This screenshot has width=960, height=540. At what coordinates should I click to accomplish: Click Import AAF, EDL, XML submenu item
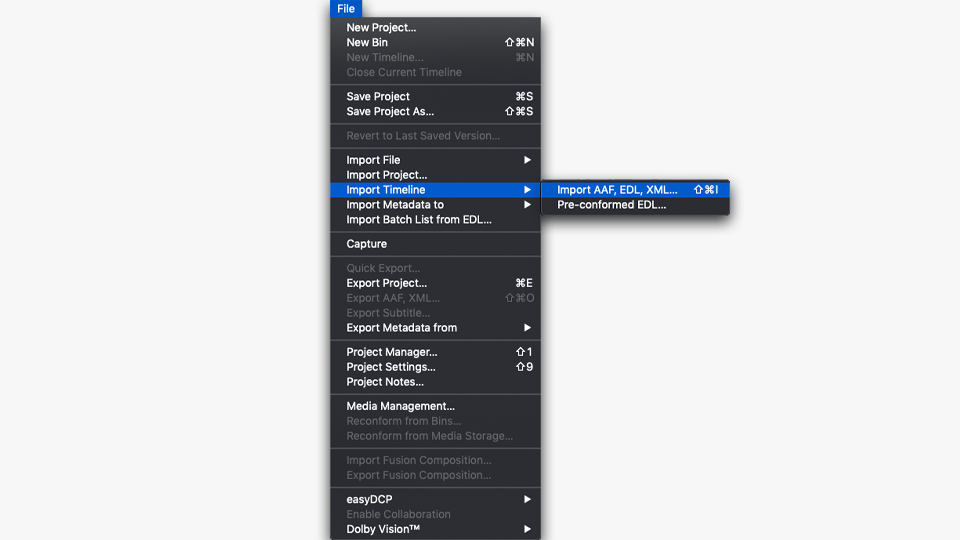pos(617,190)
